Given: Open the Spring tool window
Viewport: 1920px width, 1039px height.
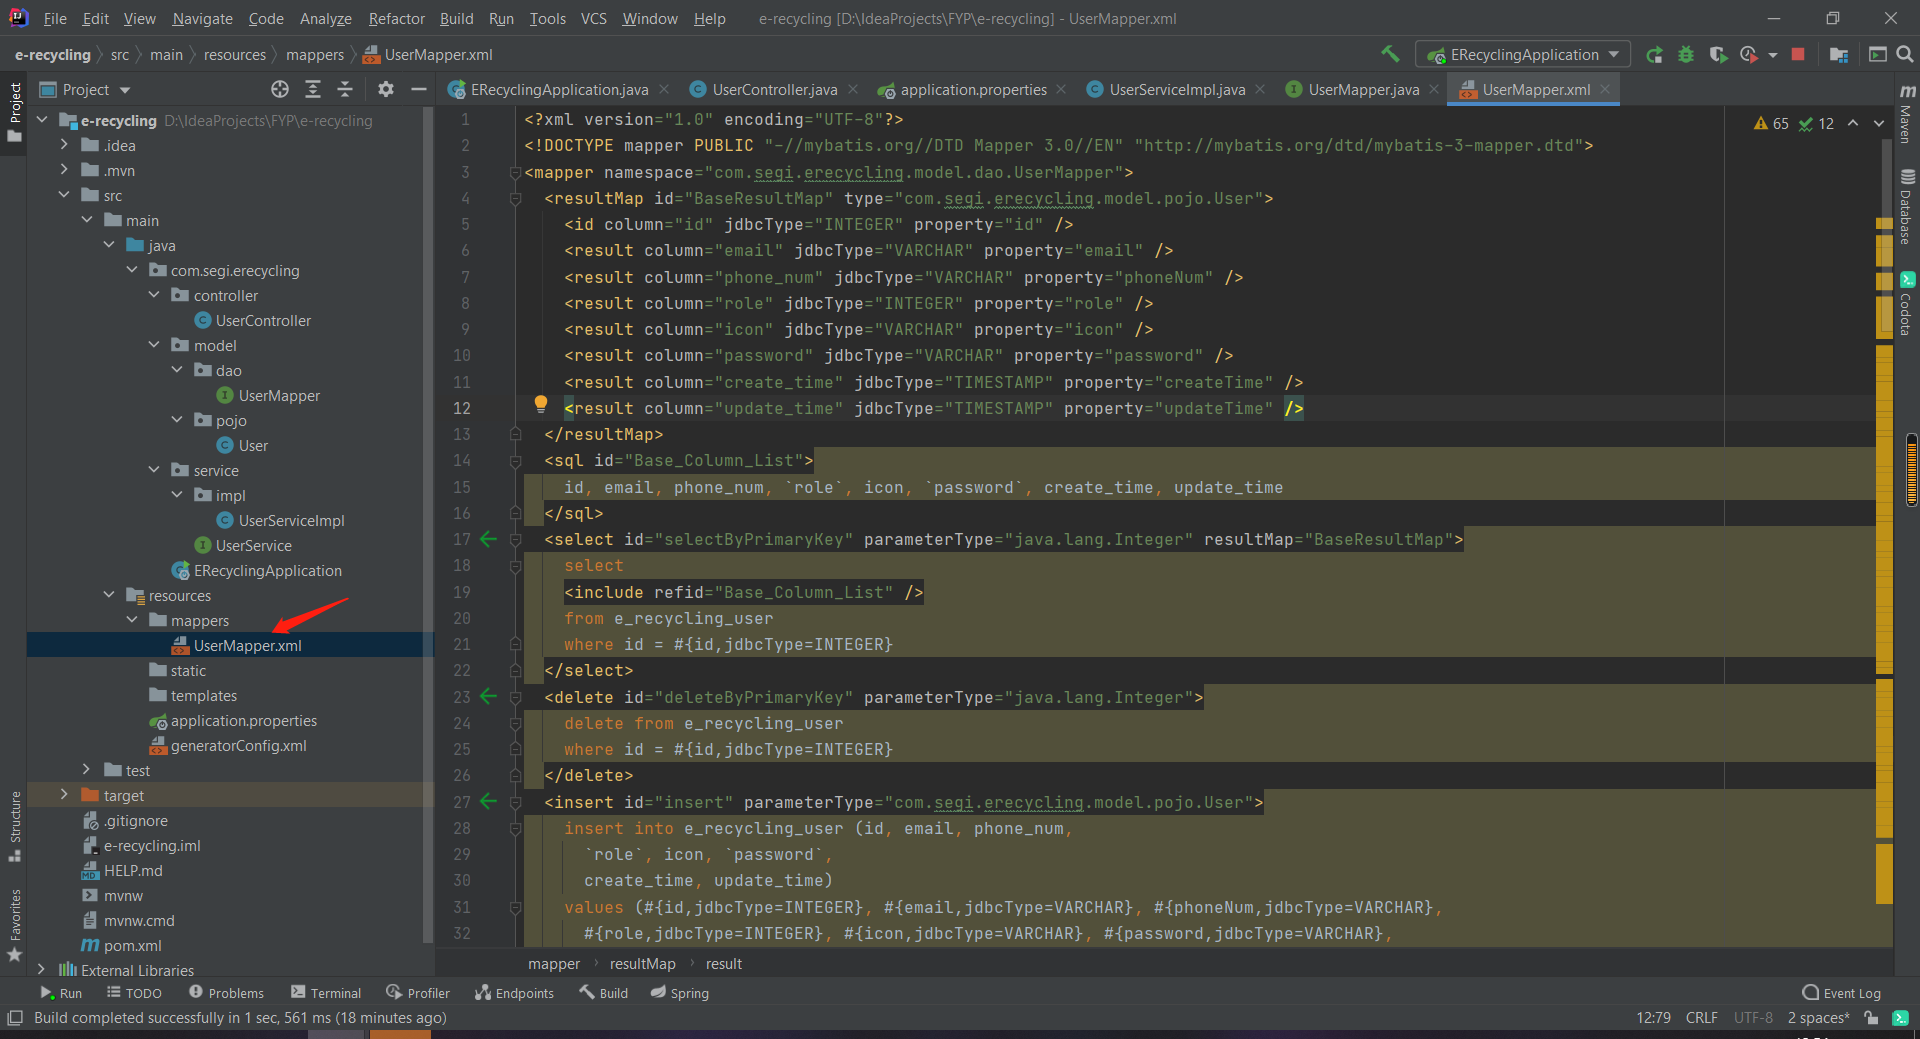Looking at the screenshot, I should click(680, 993).
